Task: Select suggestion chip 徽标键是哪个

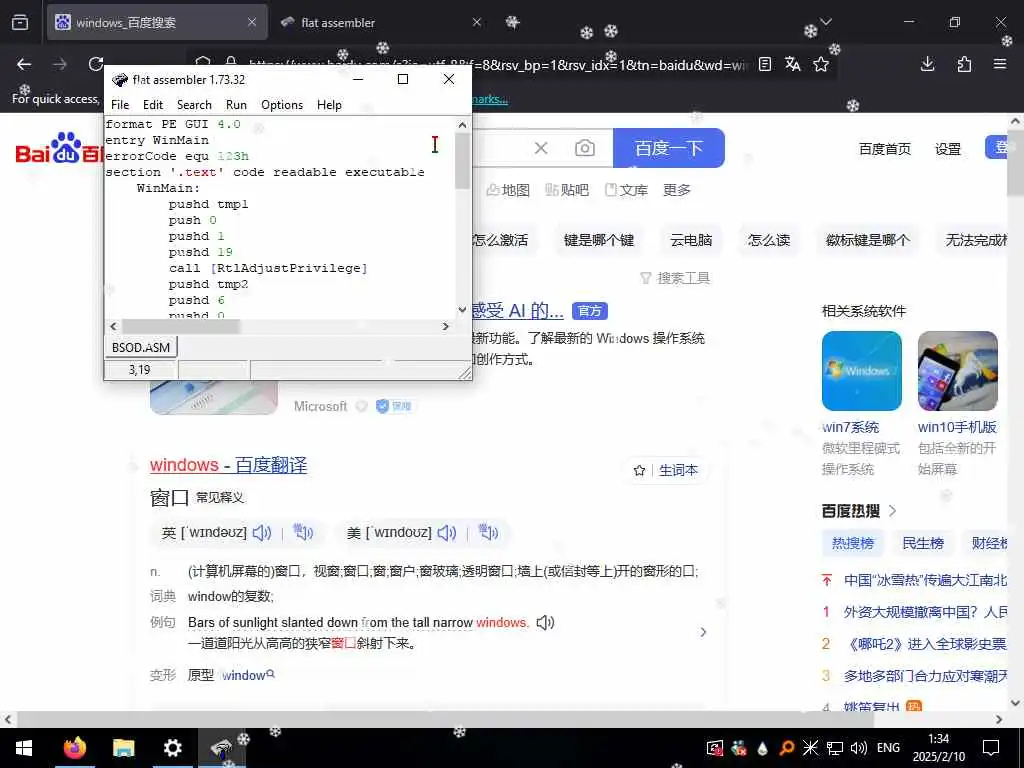Action: click(x=867, y=240)
